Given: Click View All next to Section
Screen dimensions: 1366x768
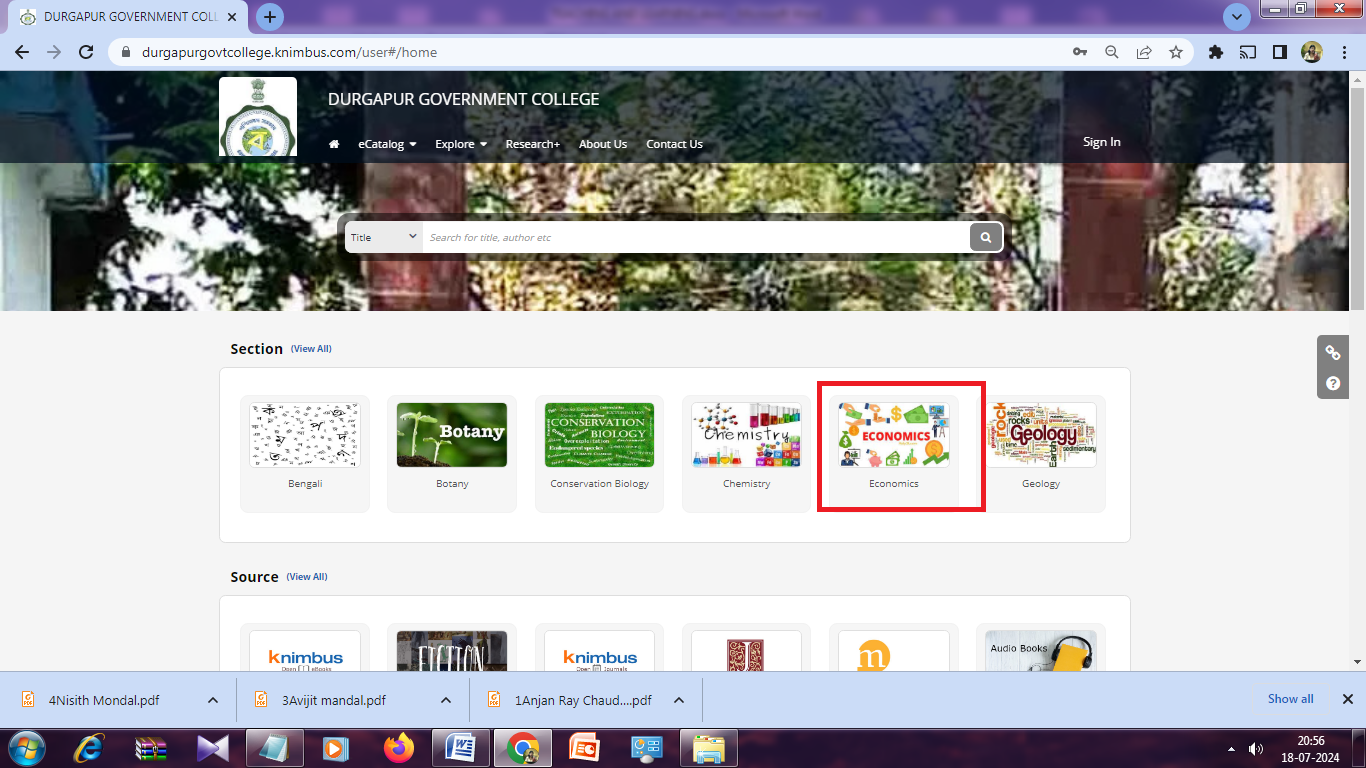Looking at the screenshot, I should click(x=311, y=349).
